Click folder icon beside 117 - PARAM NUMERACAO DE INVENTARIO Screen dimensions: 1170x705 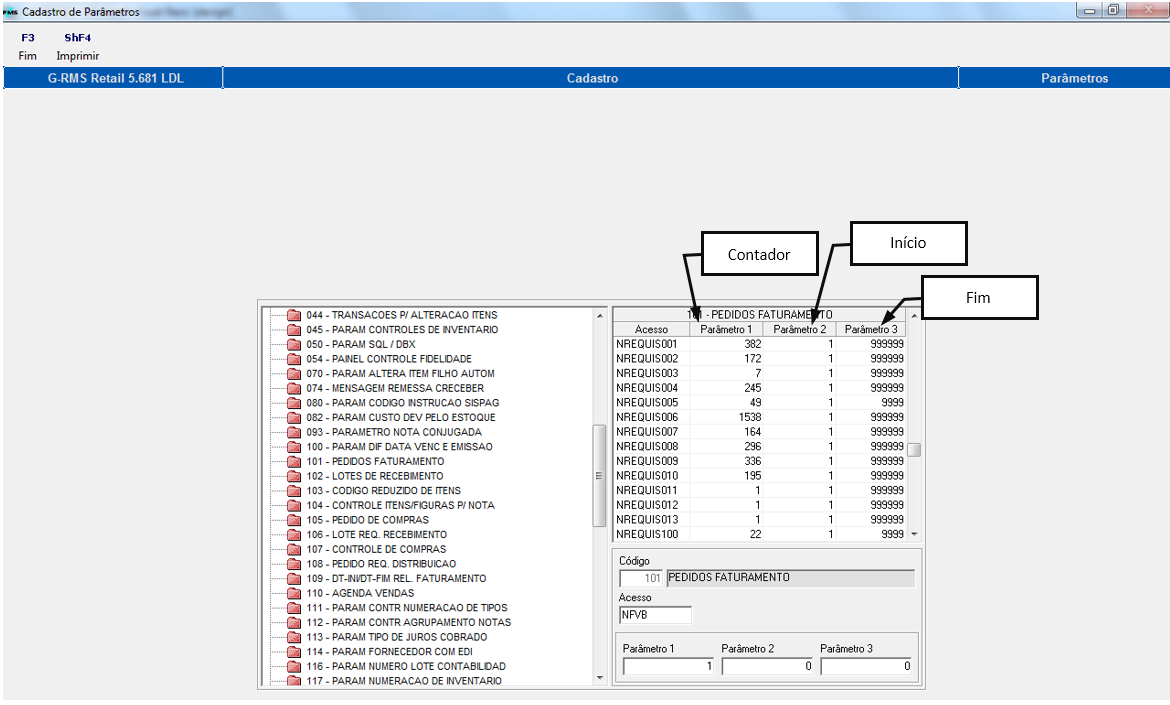coord(294,680)
